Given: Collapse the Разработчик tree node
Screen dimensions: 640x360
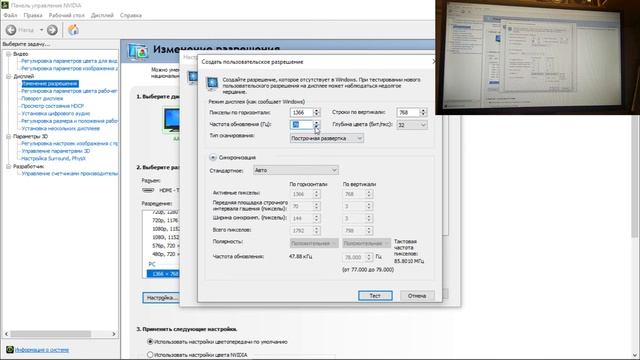Looking at the screenshot, I should tap(9, 166).
